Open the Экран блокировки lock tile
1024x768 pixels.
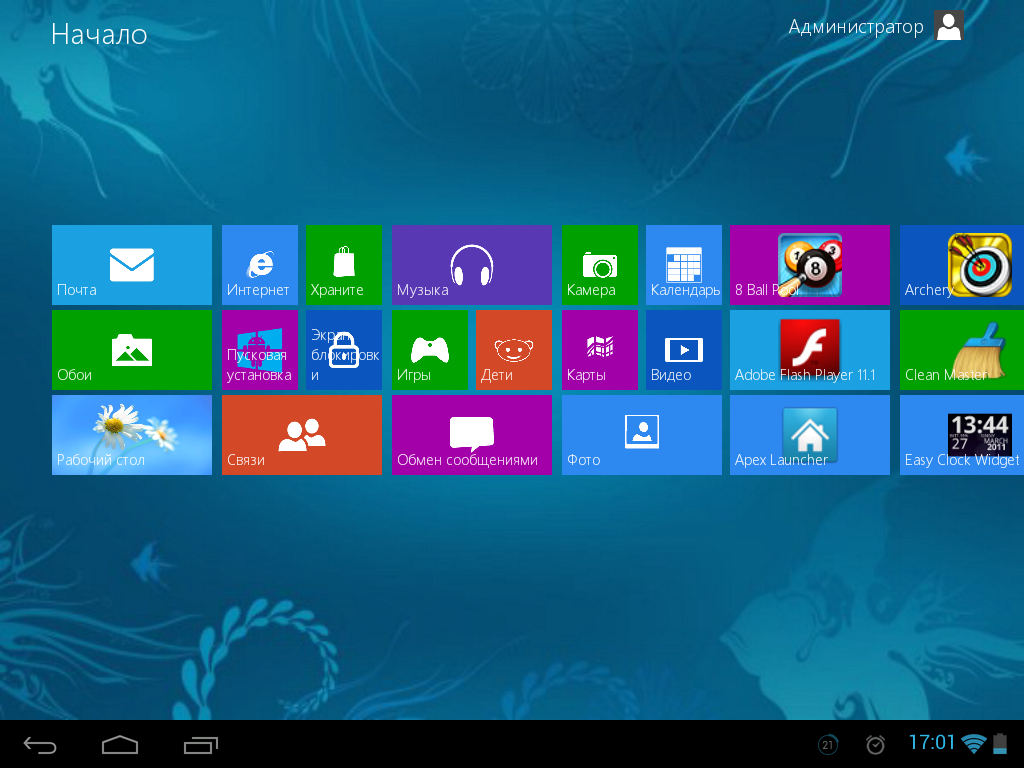point(344,350)
